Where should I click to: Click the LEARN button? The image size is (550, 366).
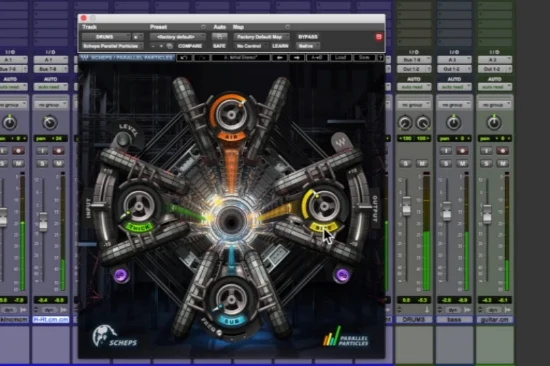[x=280, y=46]
